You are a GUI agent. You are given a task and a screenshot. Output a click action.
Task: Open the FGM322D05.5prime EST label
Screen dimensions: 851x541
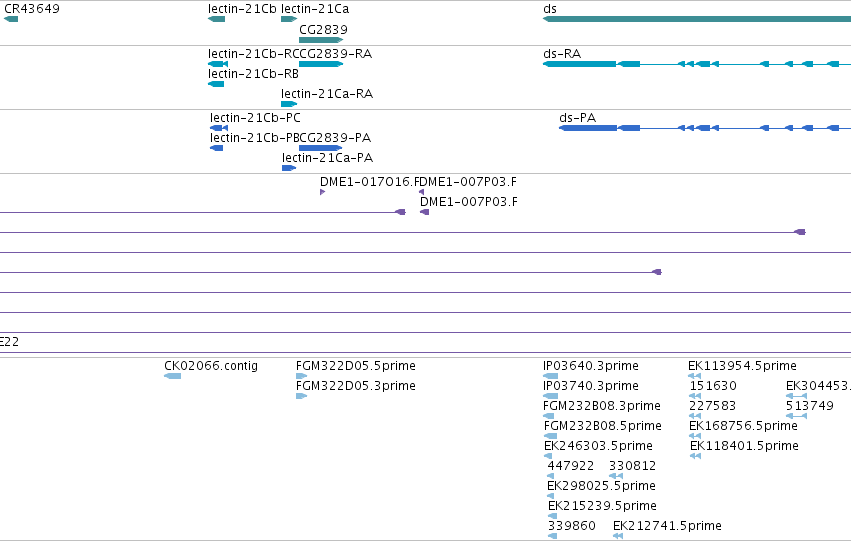click(356, 366)
